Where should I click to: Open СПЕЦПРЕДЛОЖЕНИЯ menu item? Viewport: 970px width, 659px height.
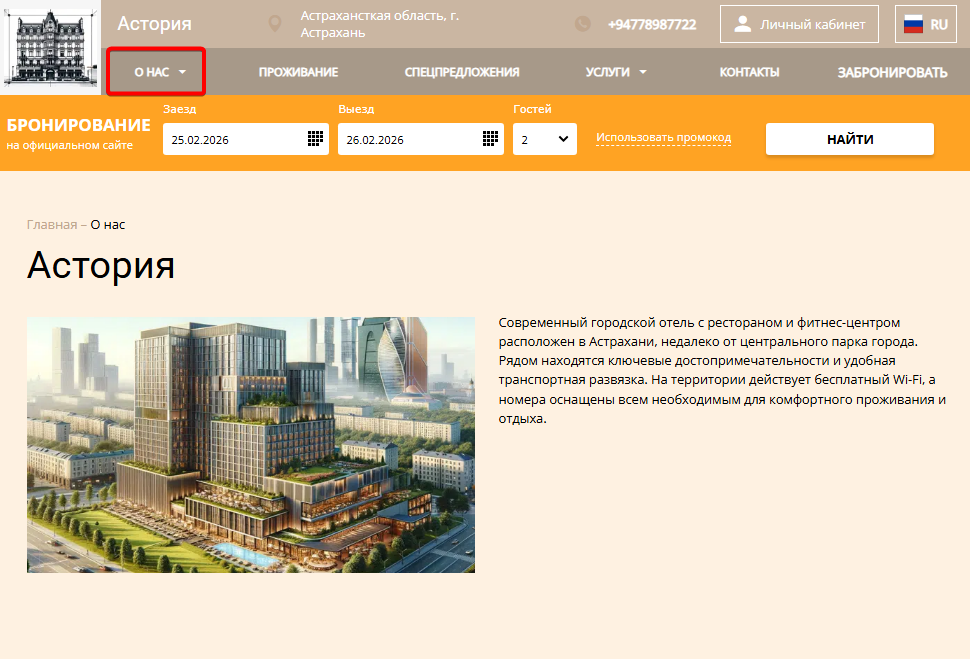pyautogui.click(x=461, y=72)
